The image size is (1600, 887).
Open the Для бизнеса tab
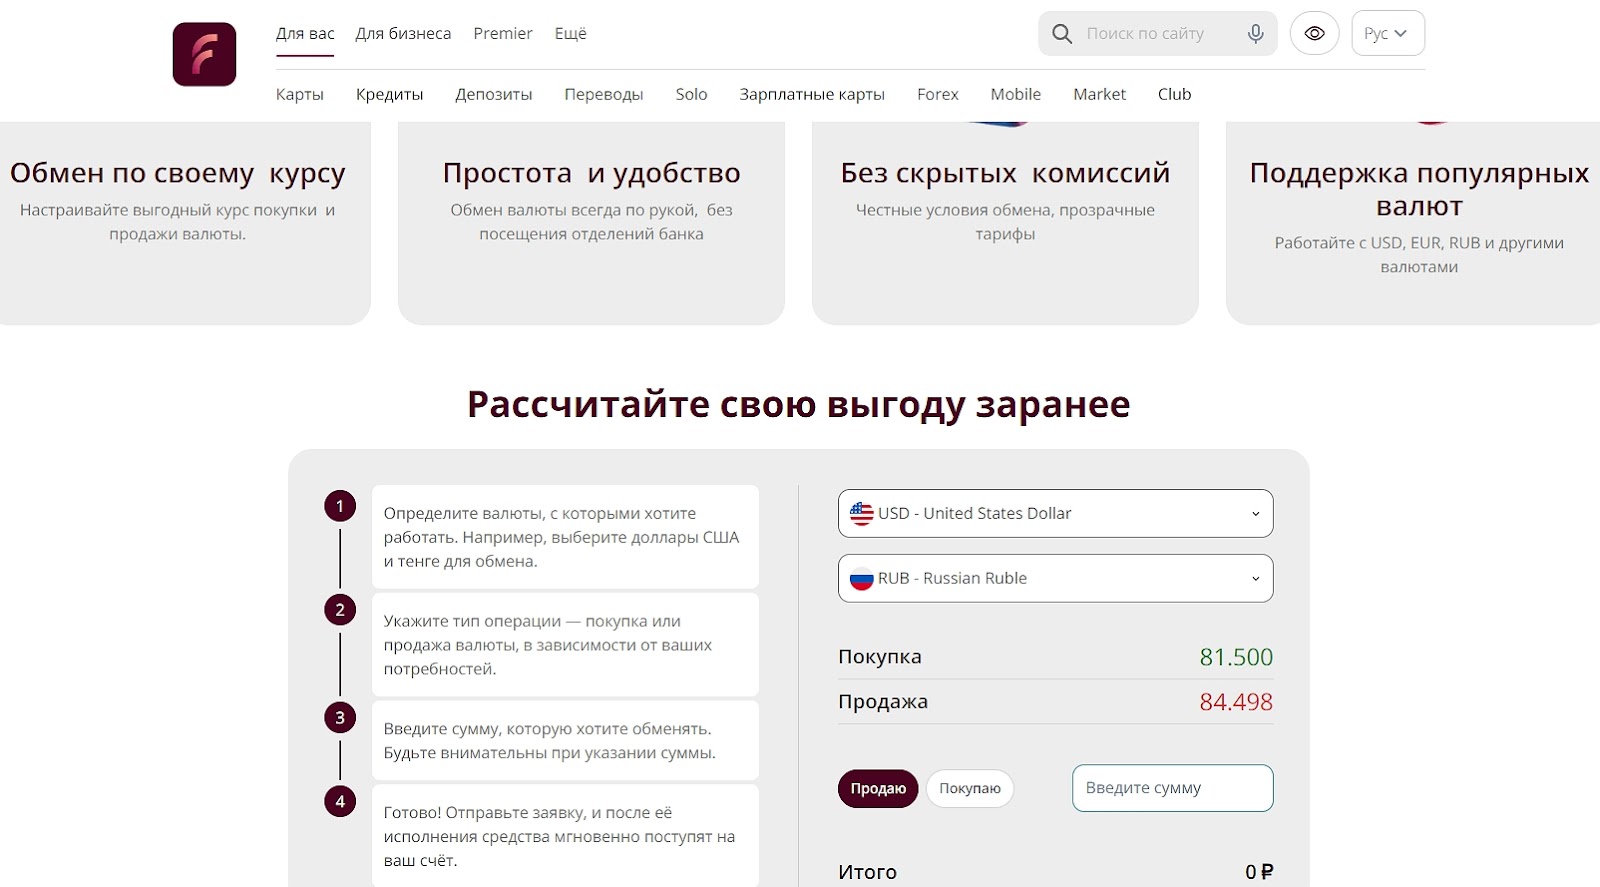tap(403, 34)
